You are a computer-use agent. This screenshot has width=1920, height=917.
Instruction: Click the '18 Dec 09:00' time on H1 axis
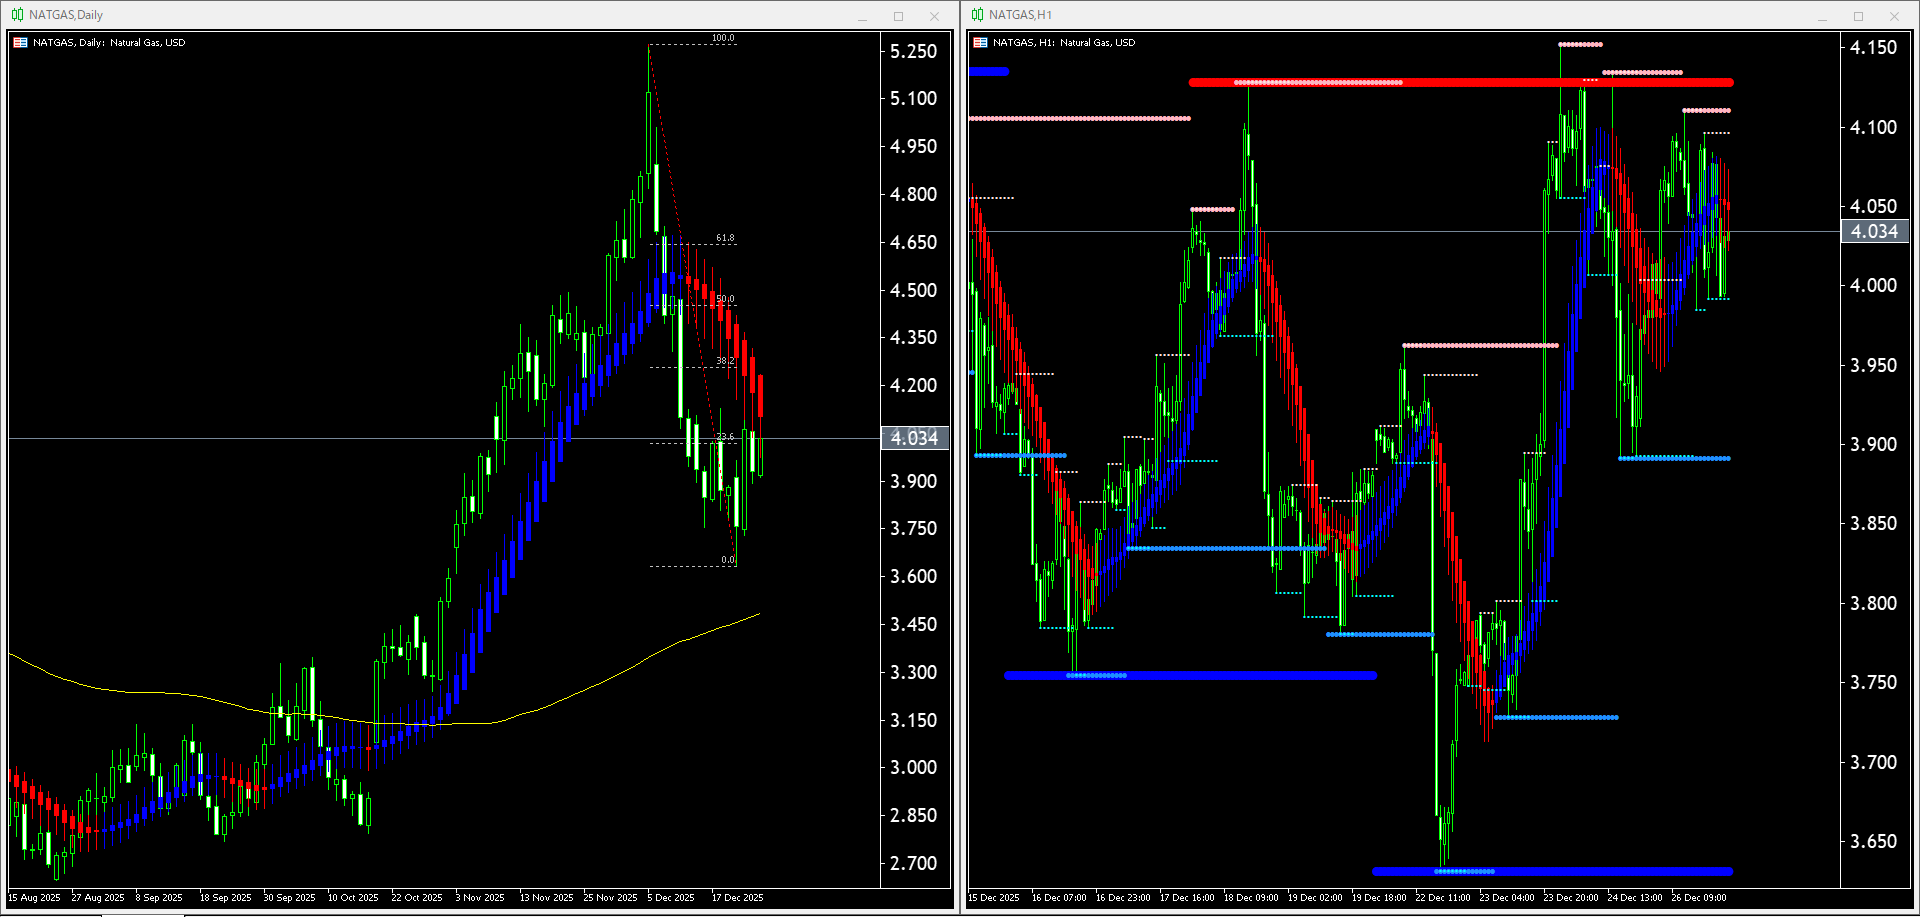pos(1251,898)
